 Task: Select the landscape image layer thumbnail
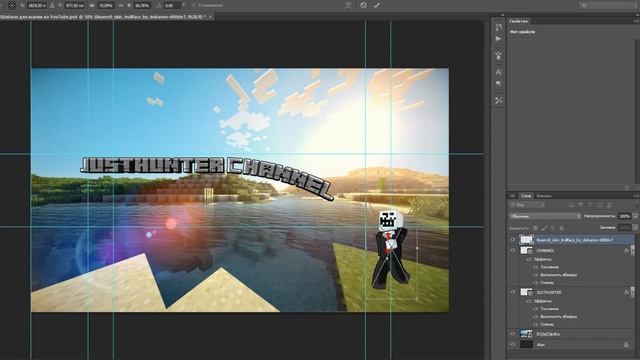(x=526, y=334)
